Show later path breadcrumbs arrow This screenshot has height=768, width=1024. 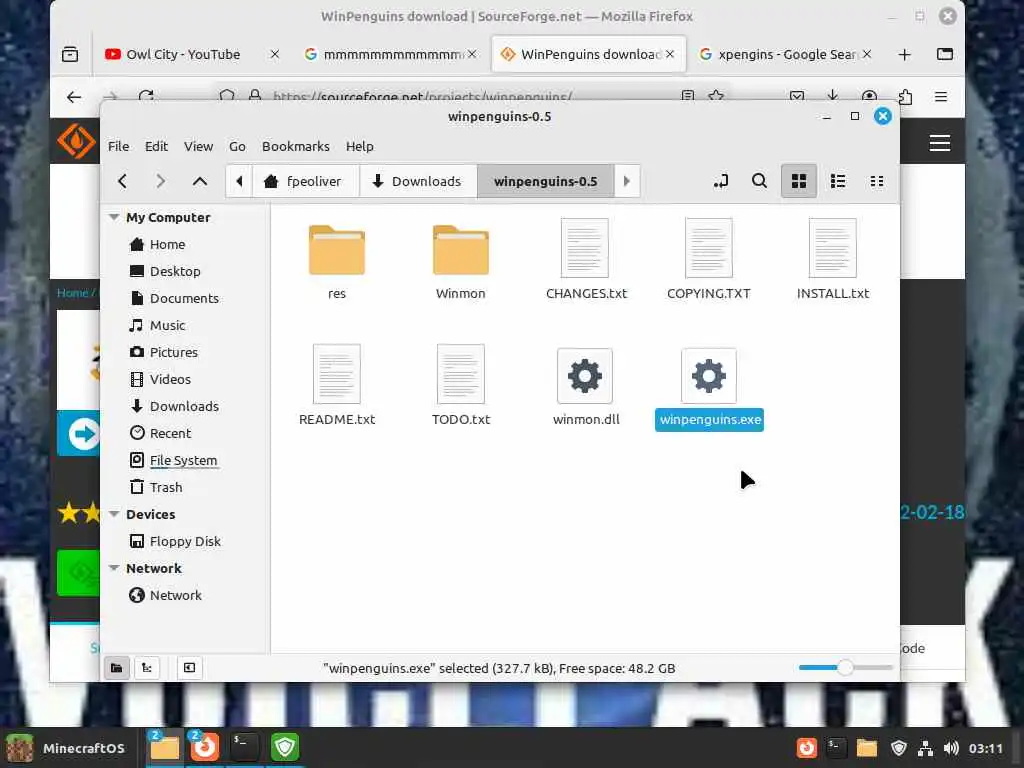coord(627,181)
